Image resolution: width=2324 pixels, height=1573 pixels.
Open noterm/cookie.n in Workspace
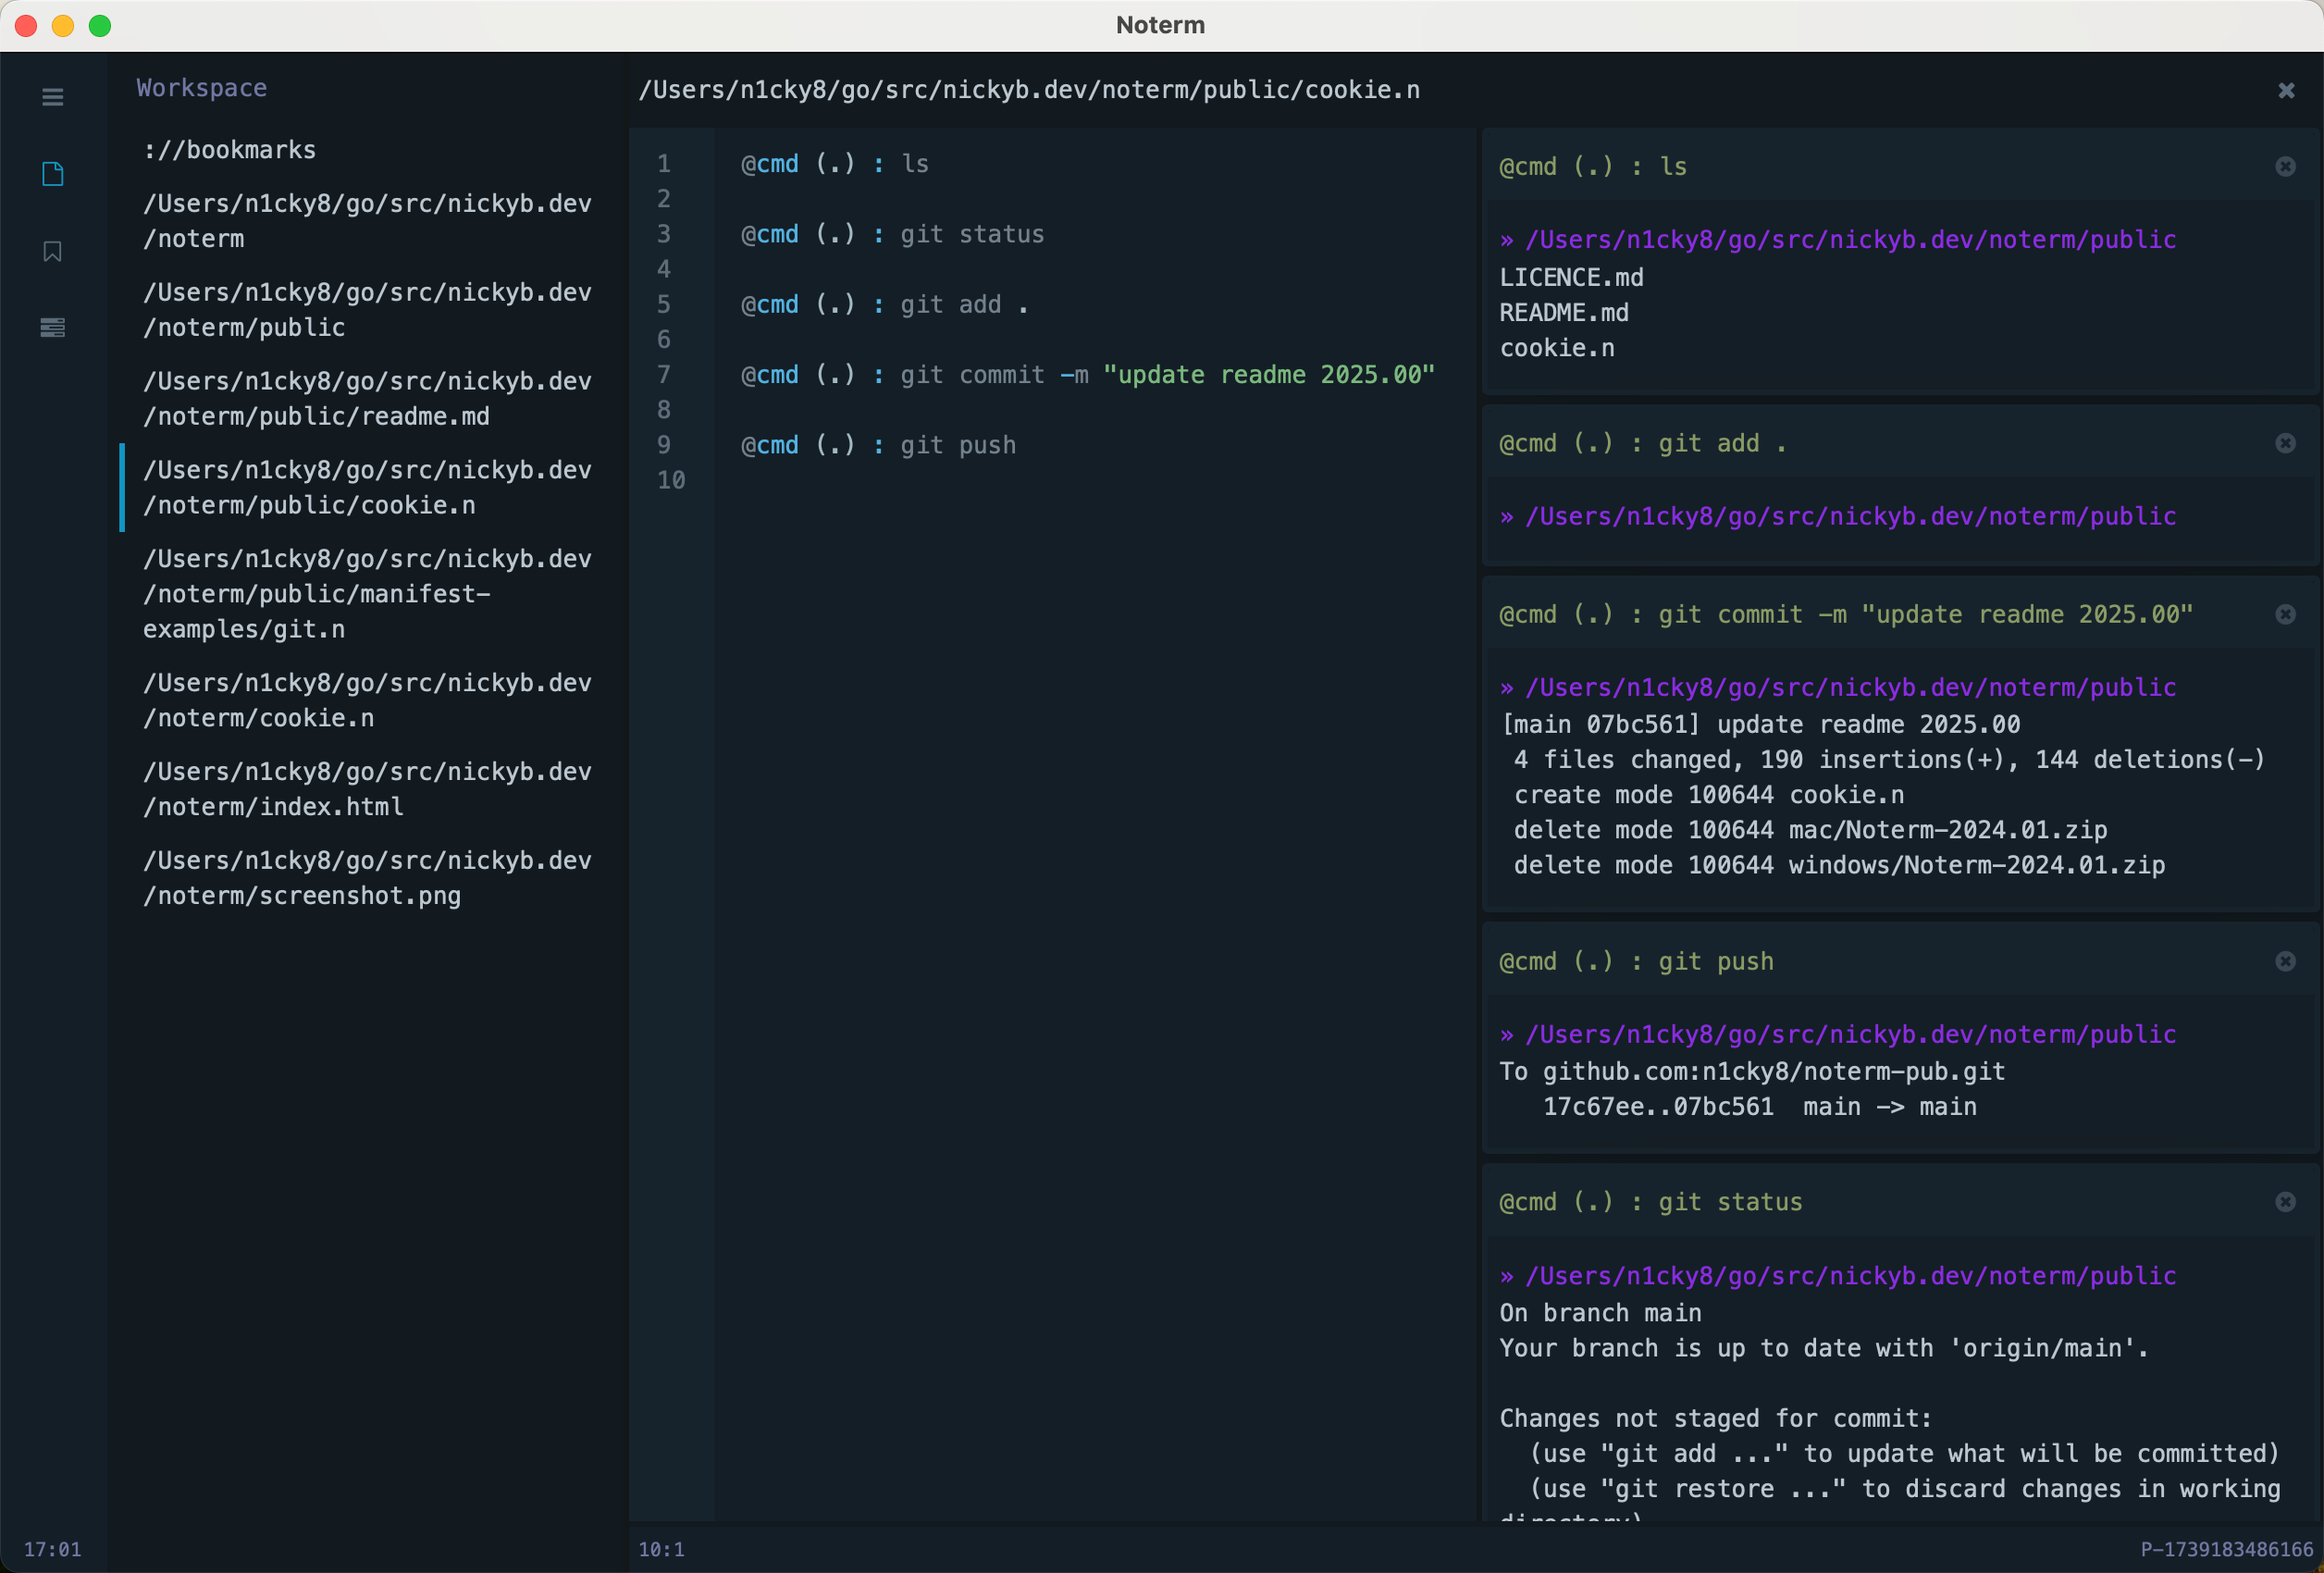tap(367, 701)
